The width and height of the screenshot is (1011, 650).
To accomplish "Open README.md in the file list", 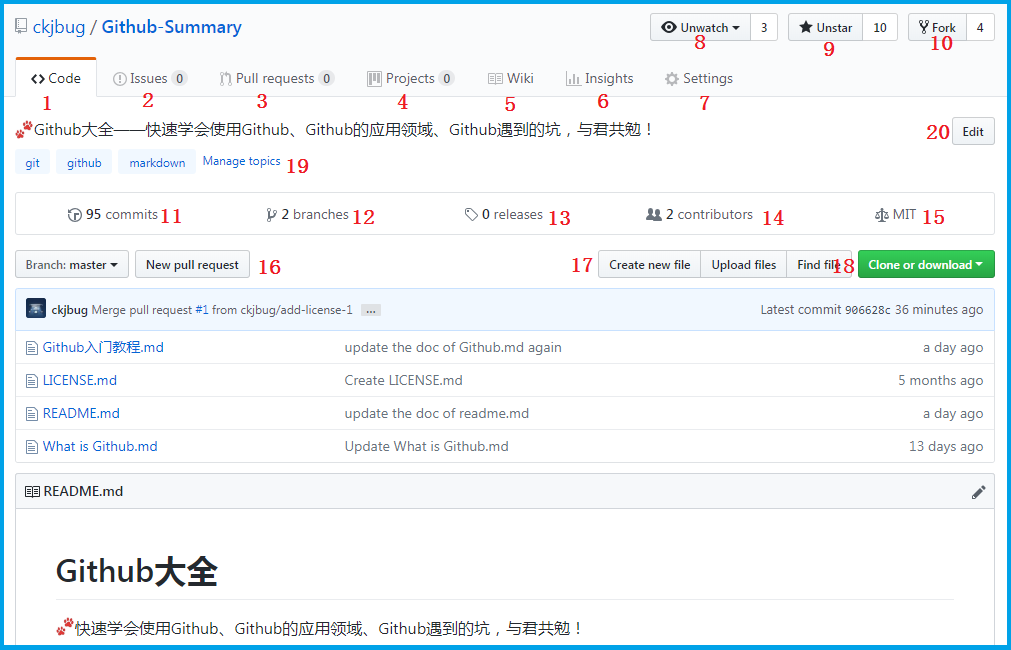I will point(81,413).
